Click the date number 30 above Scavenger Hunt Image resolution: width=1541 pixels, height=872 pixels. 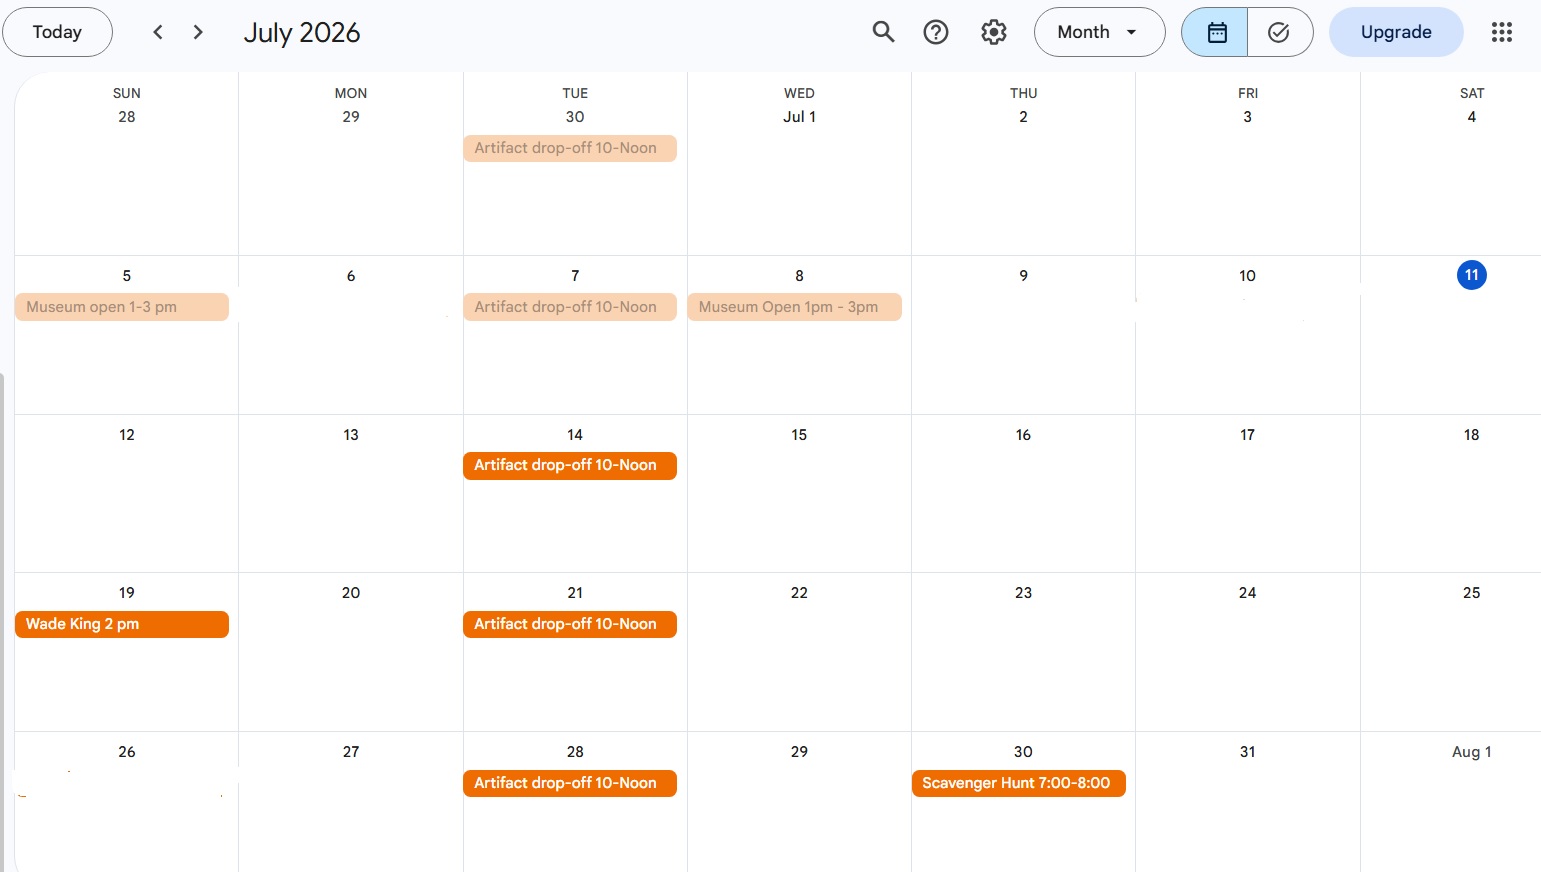point(1023,752)
